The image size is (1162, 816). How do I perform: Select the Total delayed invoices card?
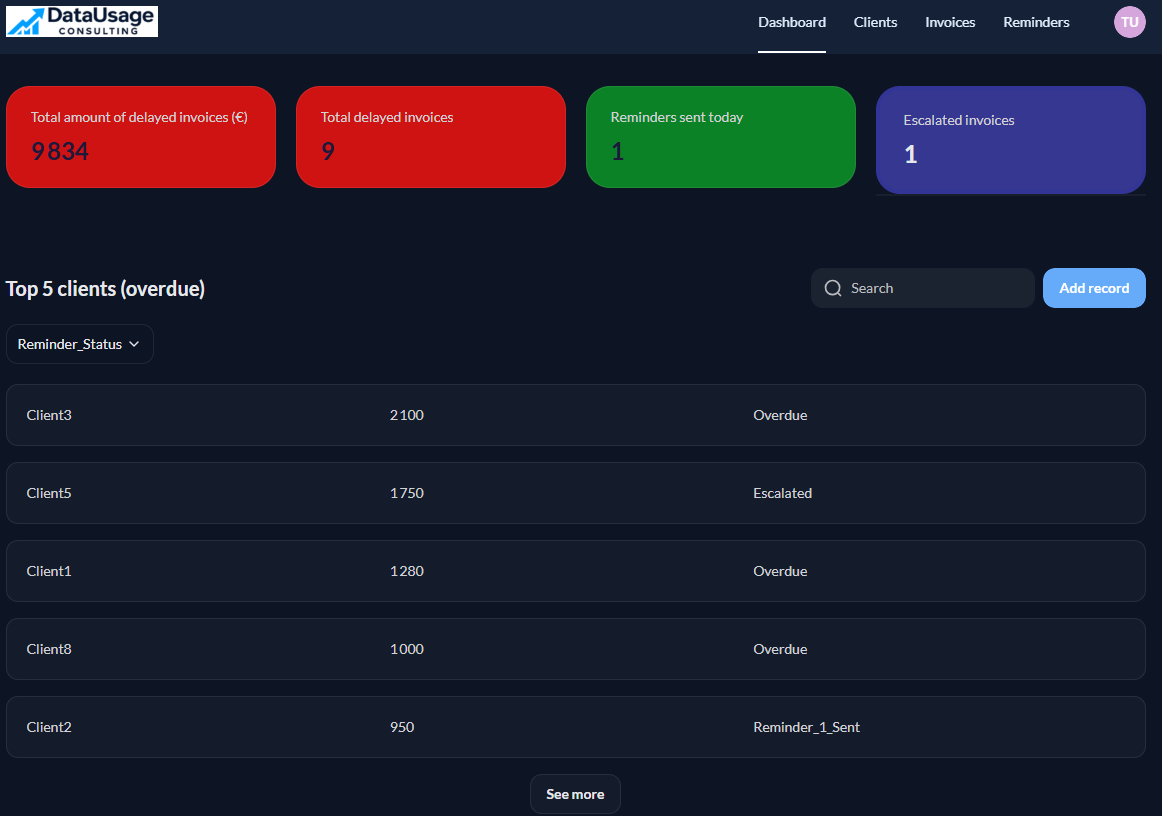[431, 137]
